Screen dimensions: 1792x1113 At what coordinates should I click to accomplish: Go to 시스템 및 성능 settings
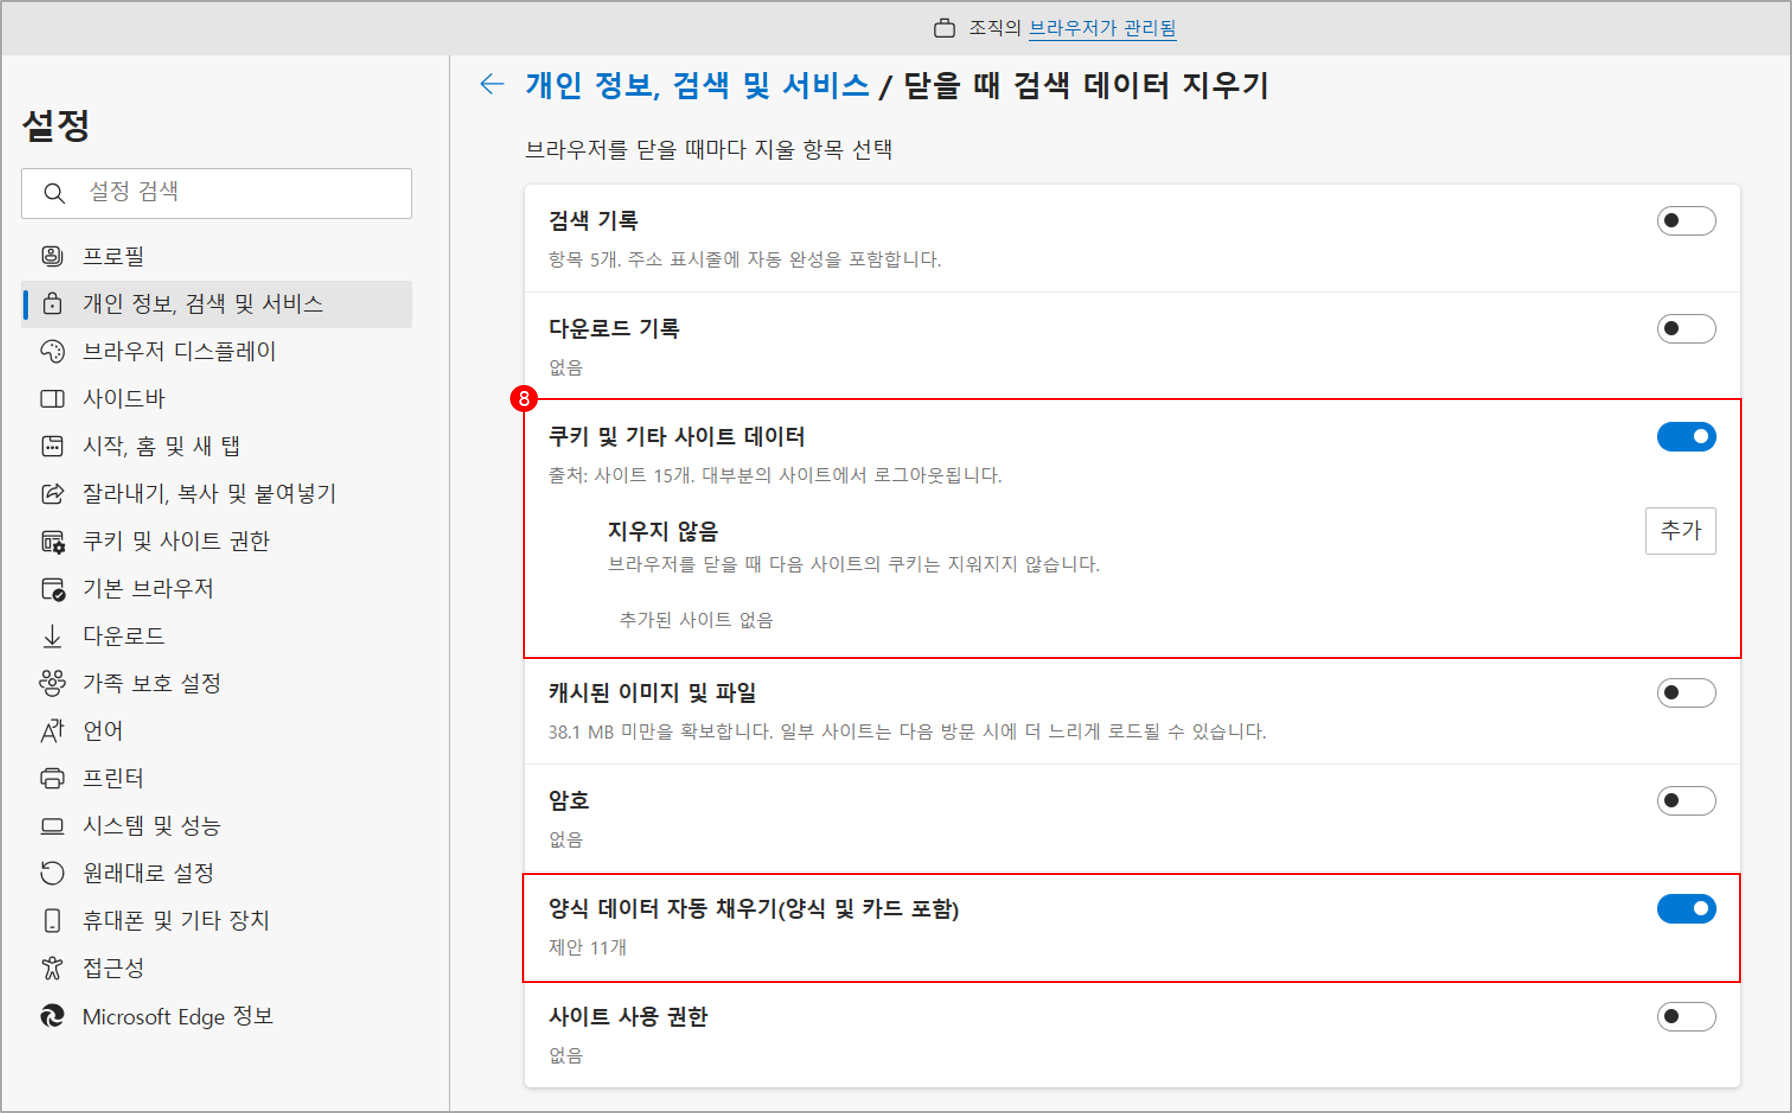tap(151, 826)
